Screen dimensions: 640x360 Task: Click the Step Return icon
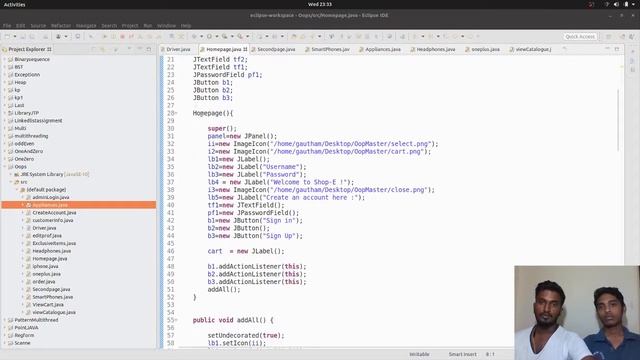pos(158,36)
